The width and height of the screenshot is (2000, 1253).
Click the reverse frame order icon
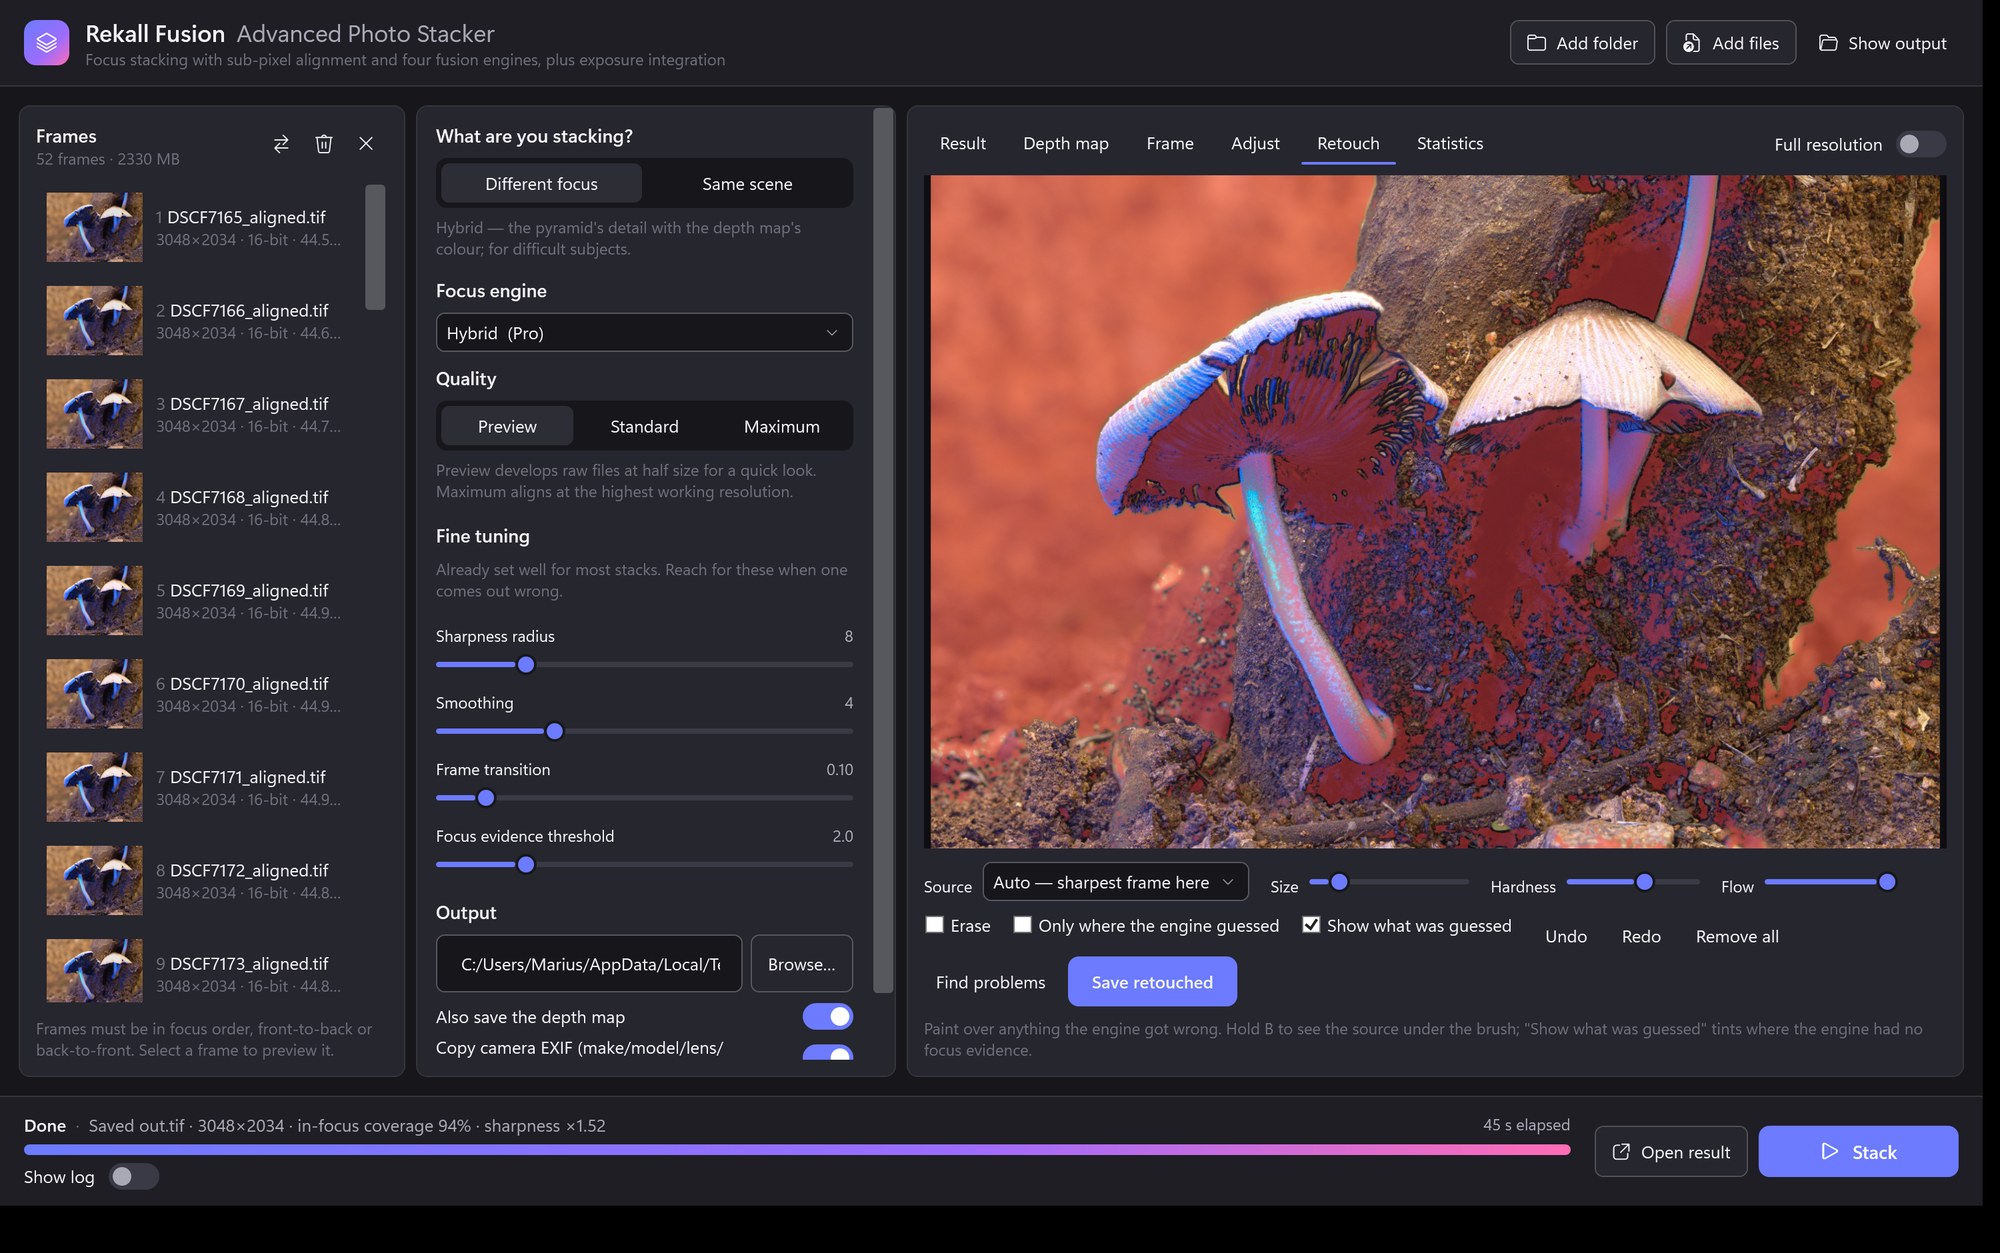click(281, 144)
